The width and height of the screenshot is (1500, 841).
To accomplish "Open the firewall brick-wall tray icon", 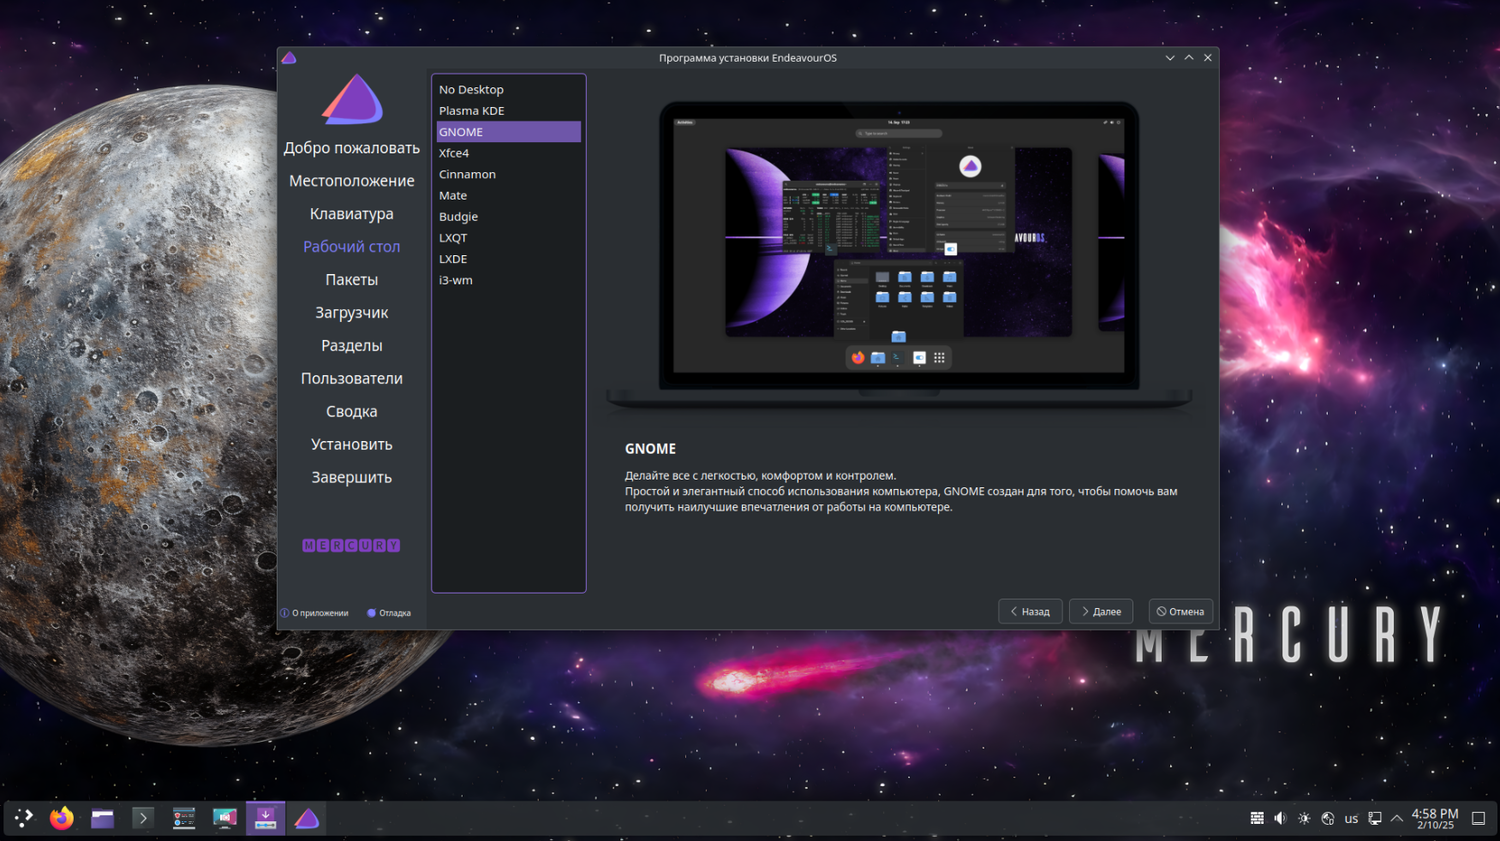I will 1257,818.
